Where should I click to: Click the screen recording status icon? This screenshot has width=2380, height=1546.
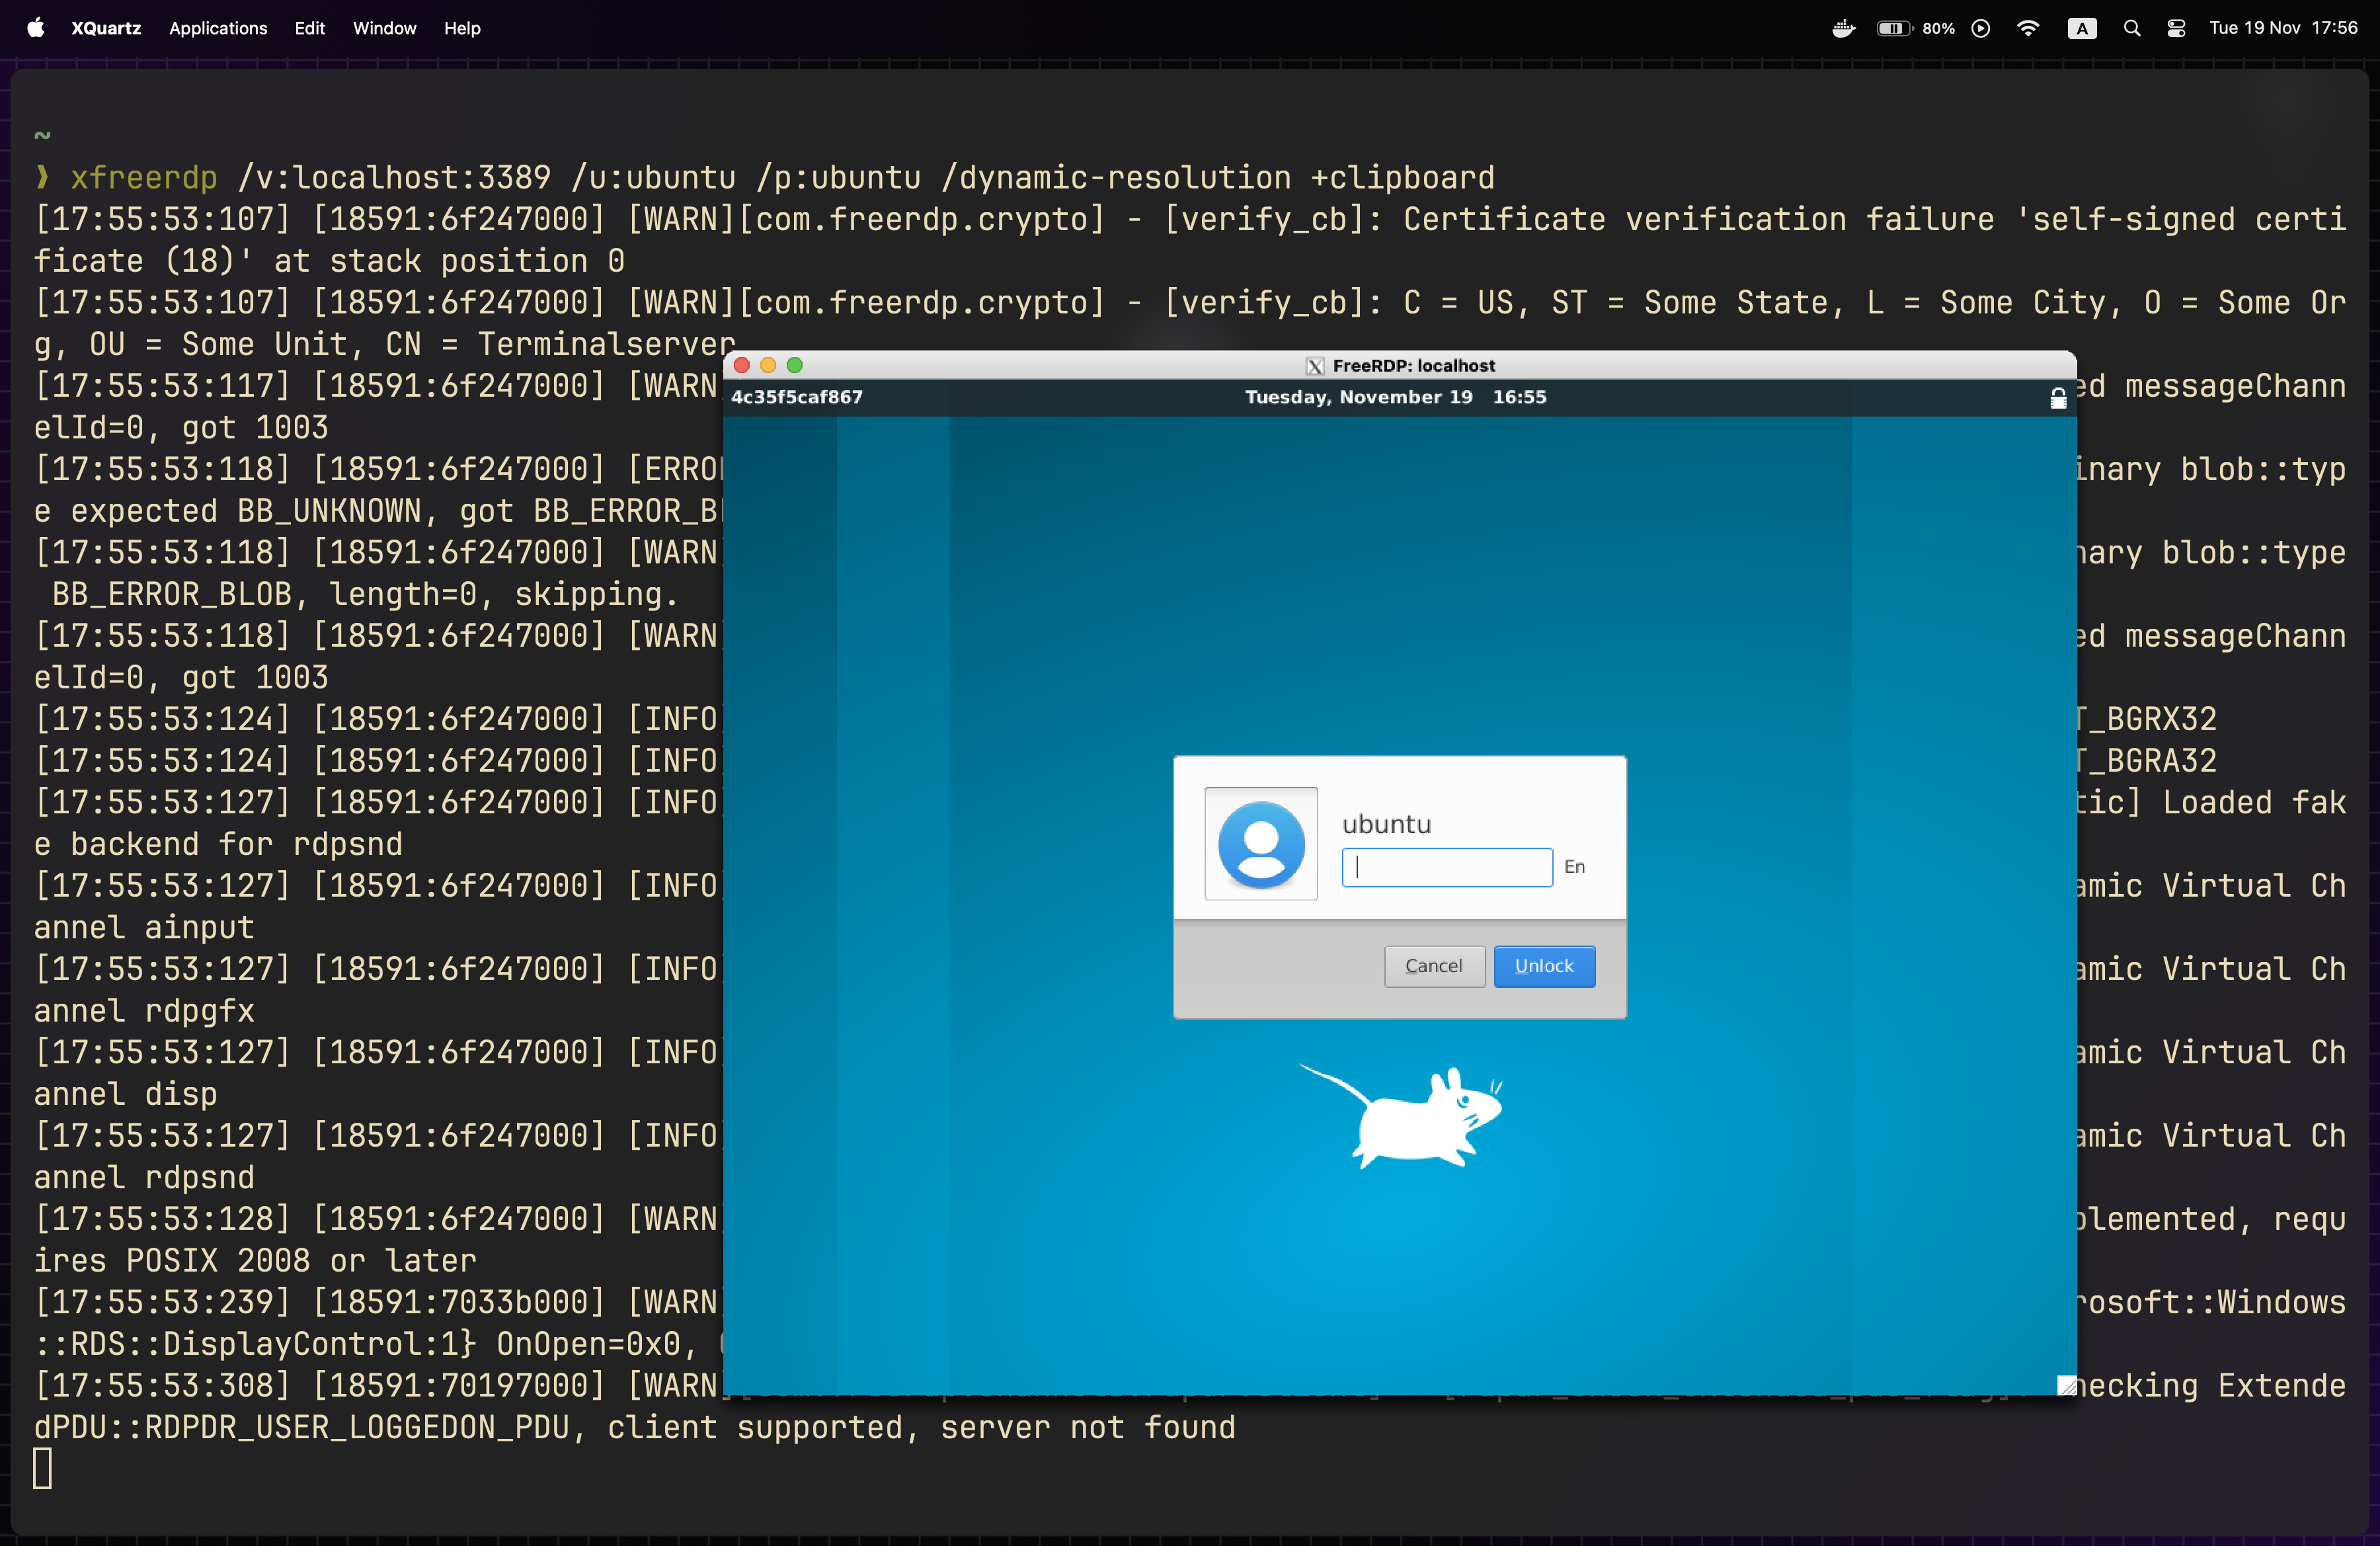(1981, 28)
